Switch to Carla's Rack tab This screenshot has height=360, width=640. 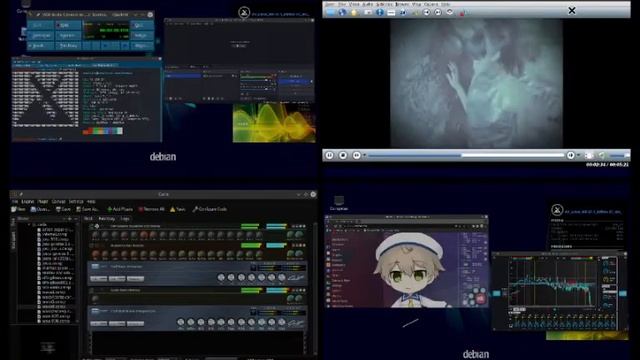pyautogui.click(x=88, y=219)
